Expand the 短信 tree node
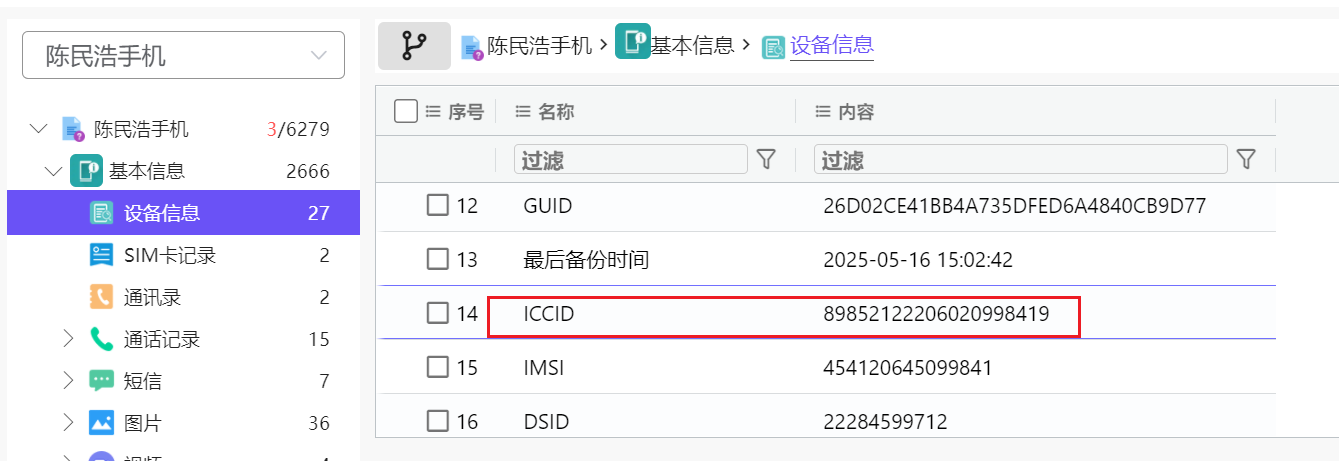The image size is (1339, 461). 68,381
